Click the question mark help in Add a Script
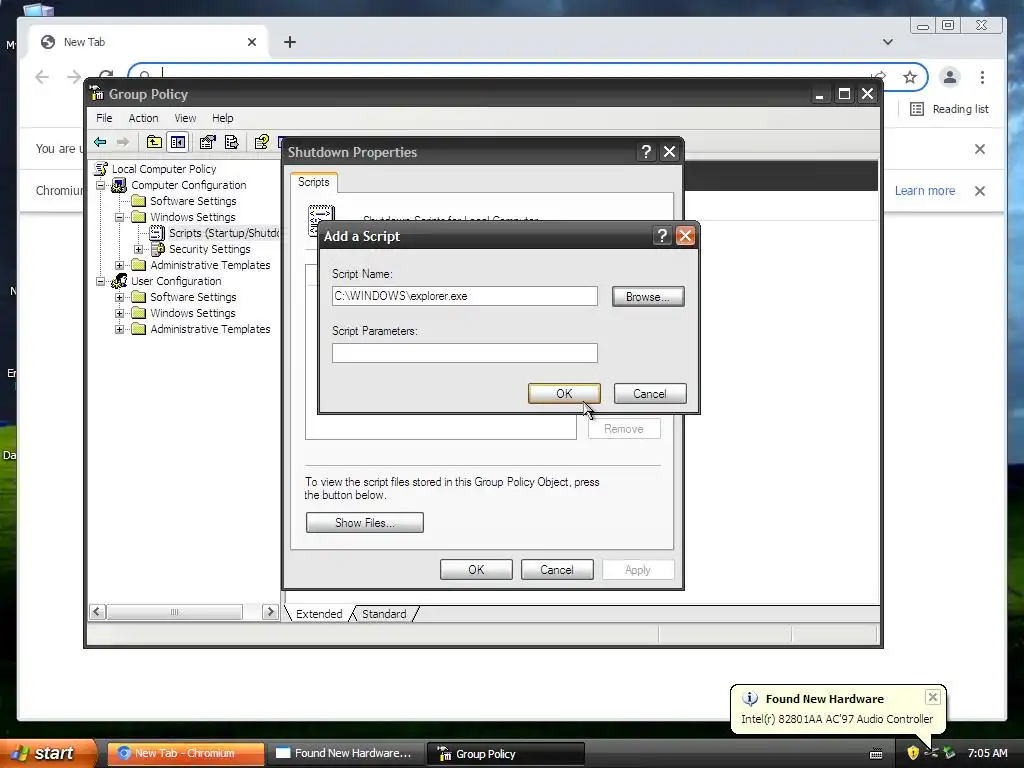1024x768 pixels. (x=662, y=236)
